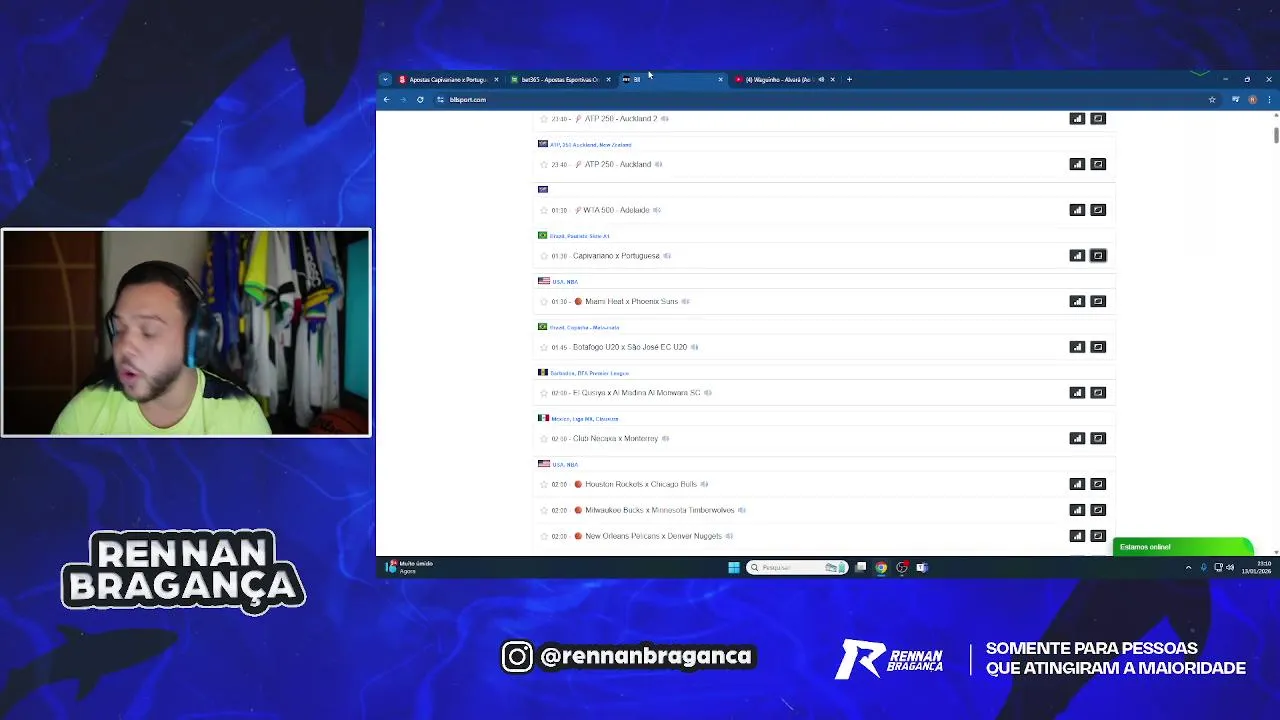
Task: Favorite Houston Rockets x Chicago Bulls with its star
Action: (544, 484)
